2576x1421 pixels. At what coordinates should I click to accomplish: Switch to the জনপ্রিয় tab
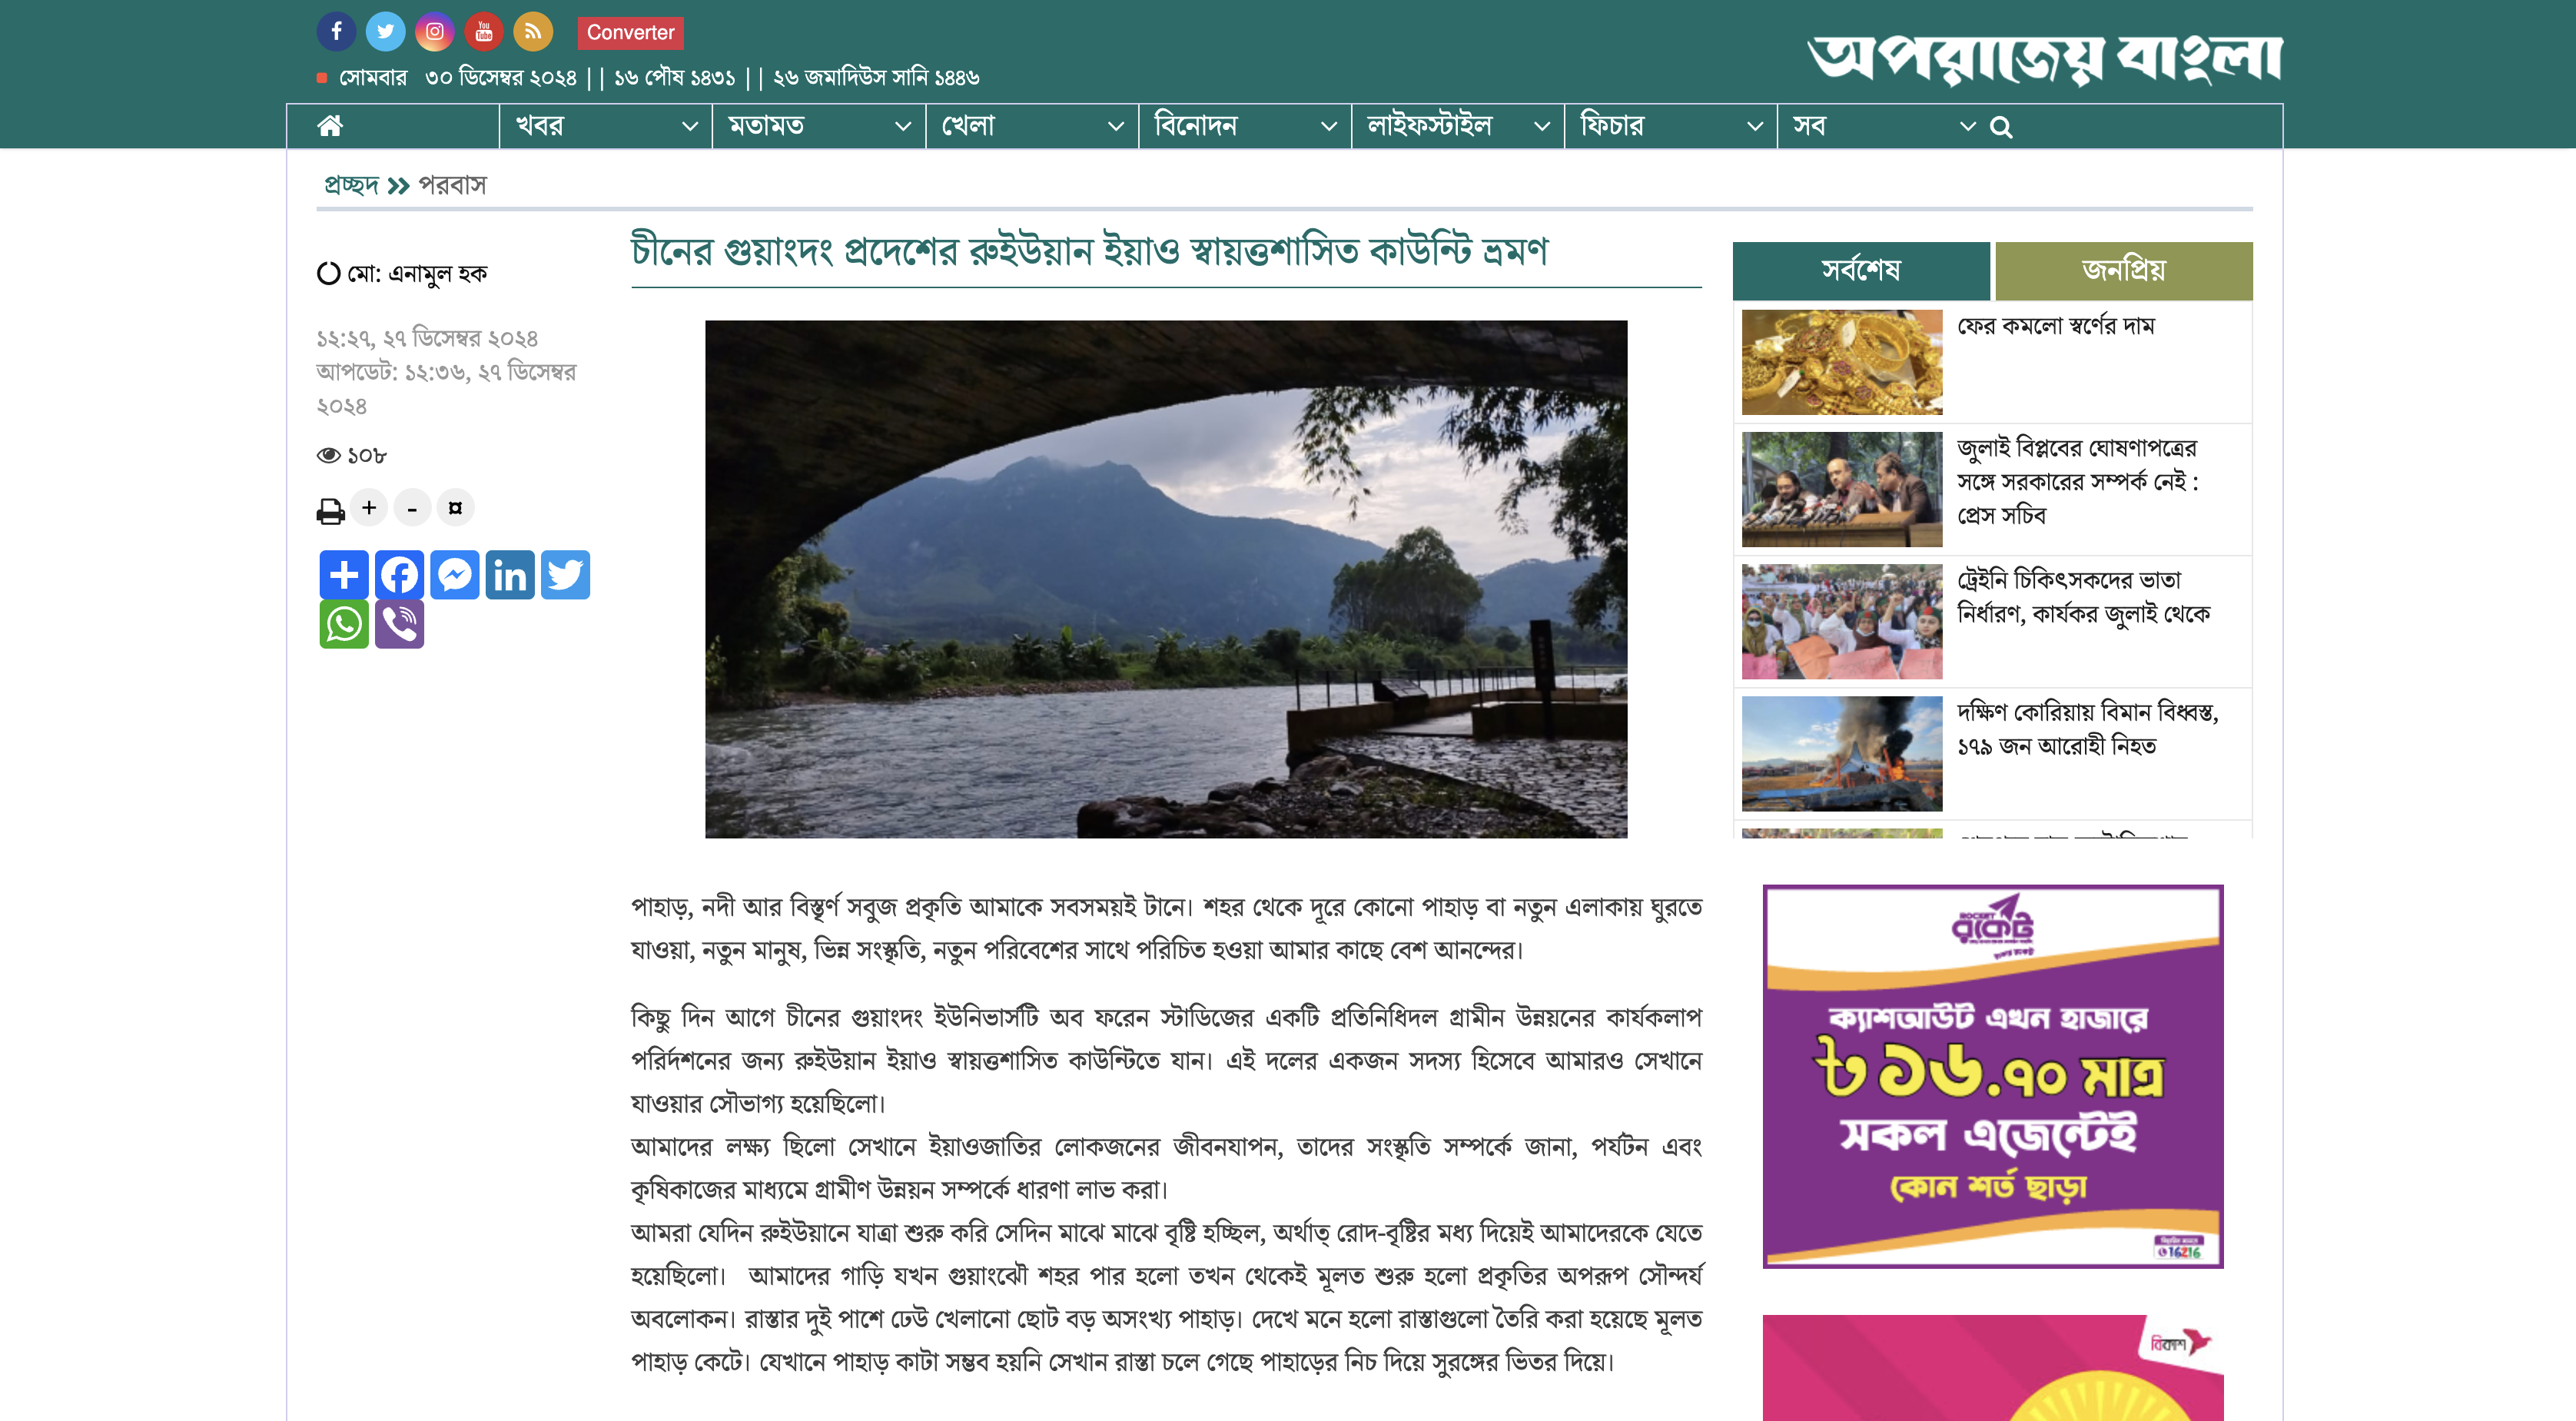click(x=2124, y=270)
